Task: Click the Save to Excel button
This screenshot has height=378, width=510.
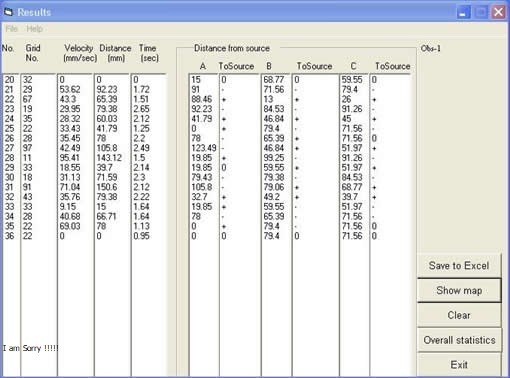Action: pyautogui.click(x=459, y=266)
